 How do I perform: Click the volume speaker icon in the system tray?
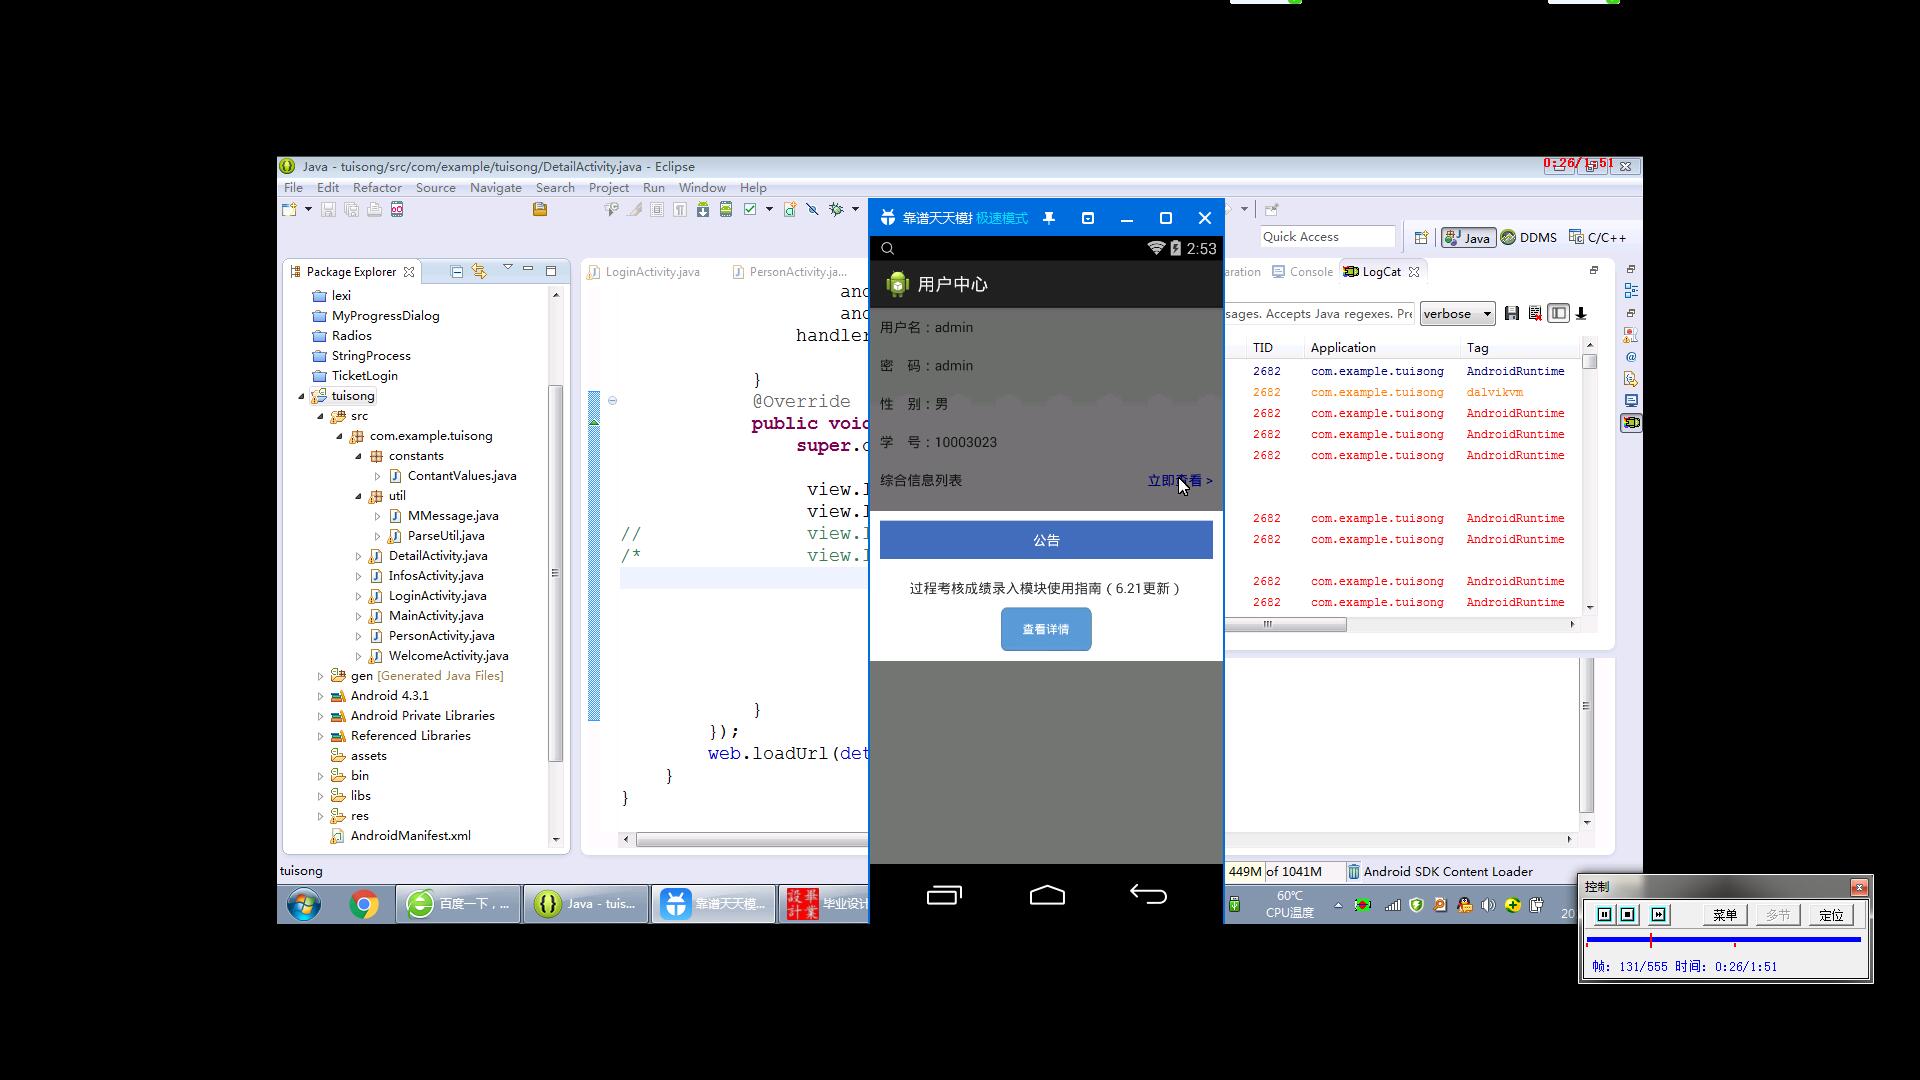(1488, 905)
